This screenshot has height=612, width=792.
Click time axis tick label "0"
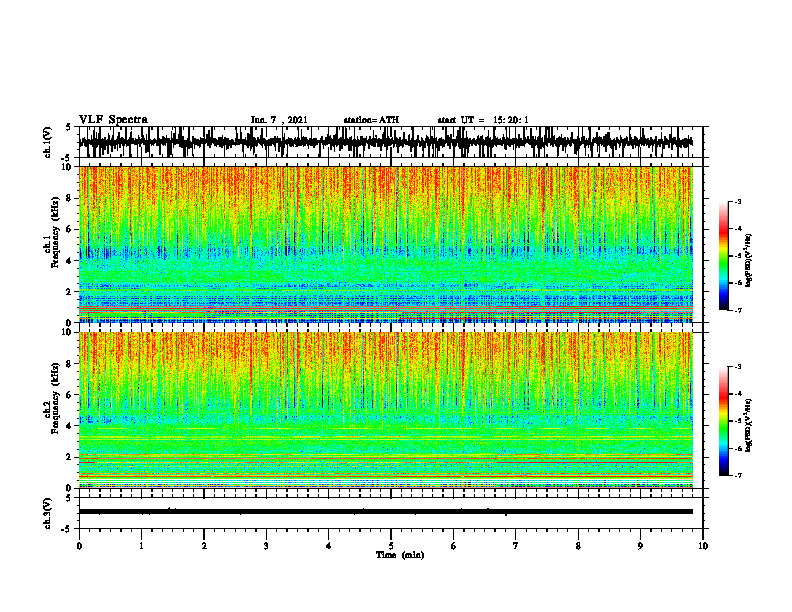click(79, 546)
